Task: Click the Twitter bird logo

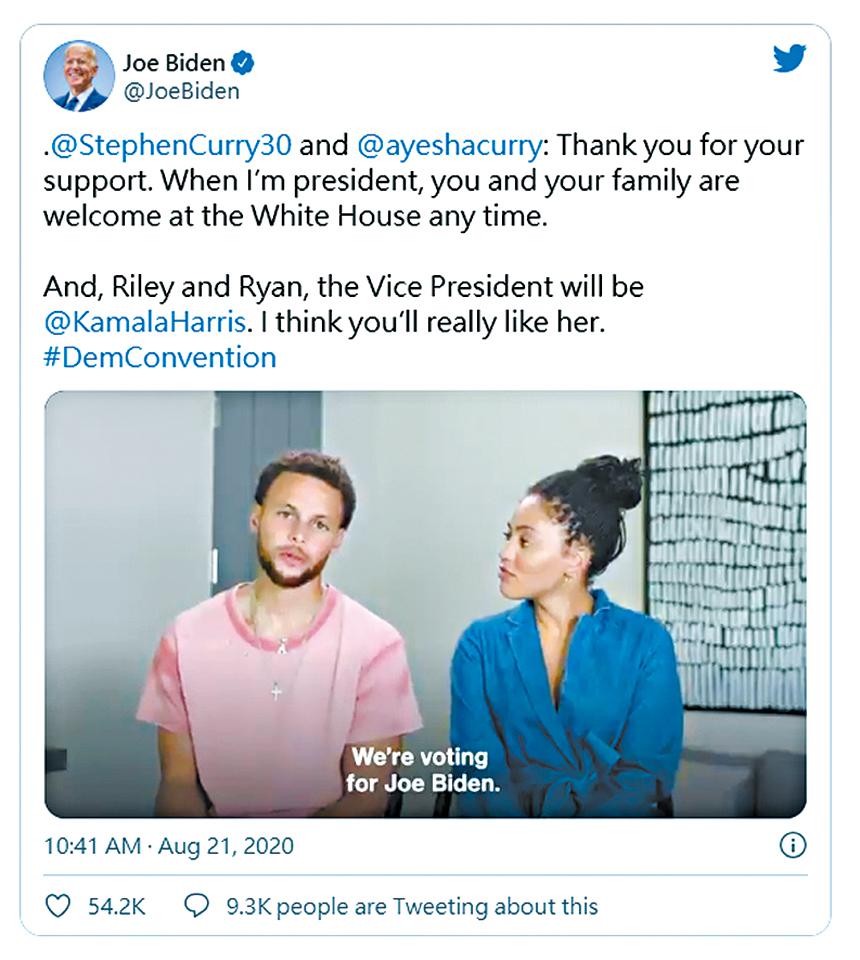Action: coord(789,59)
